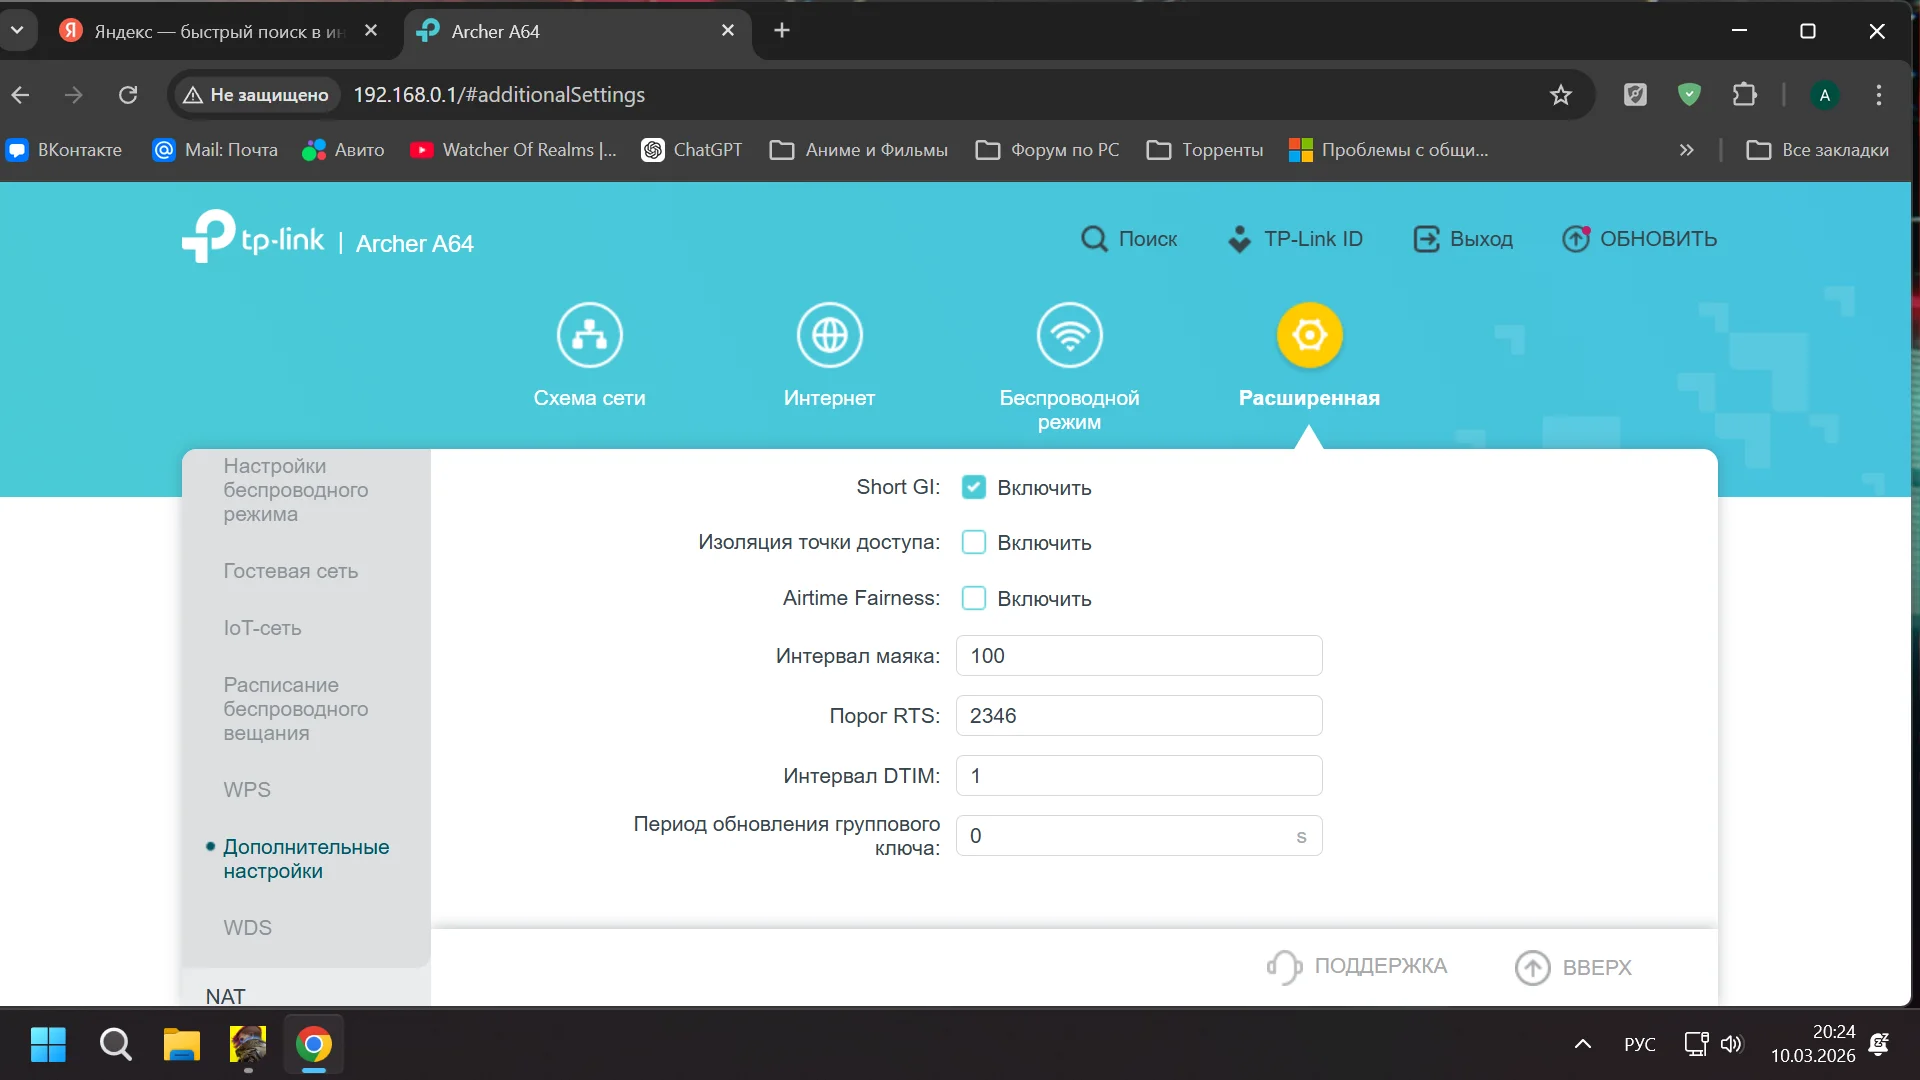Click the Выход logout link
The image size is (1920, 1080).
click(1463, 239)
